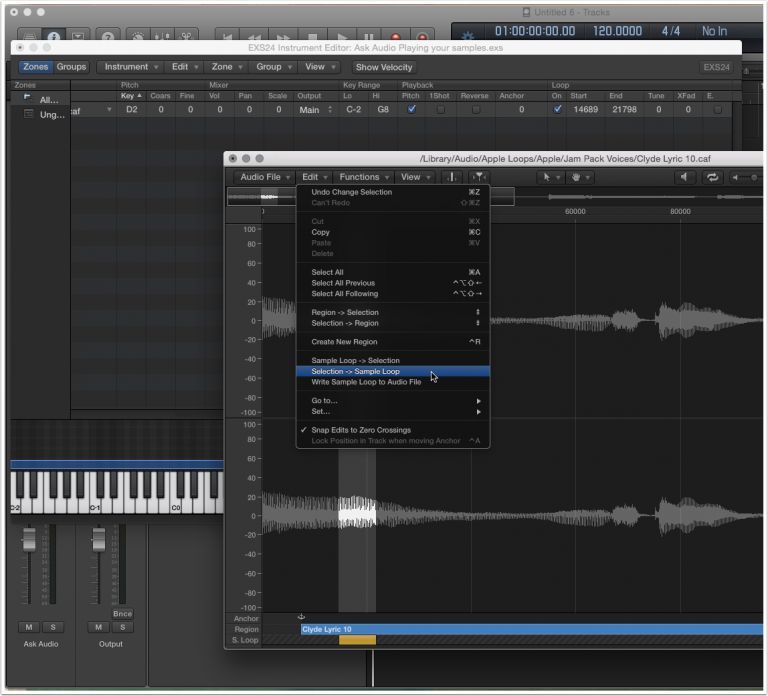Click the Pause transport button

(x=368, y=36)
